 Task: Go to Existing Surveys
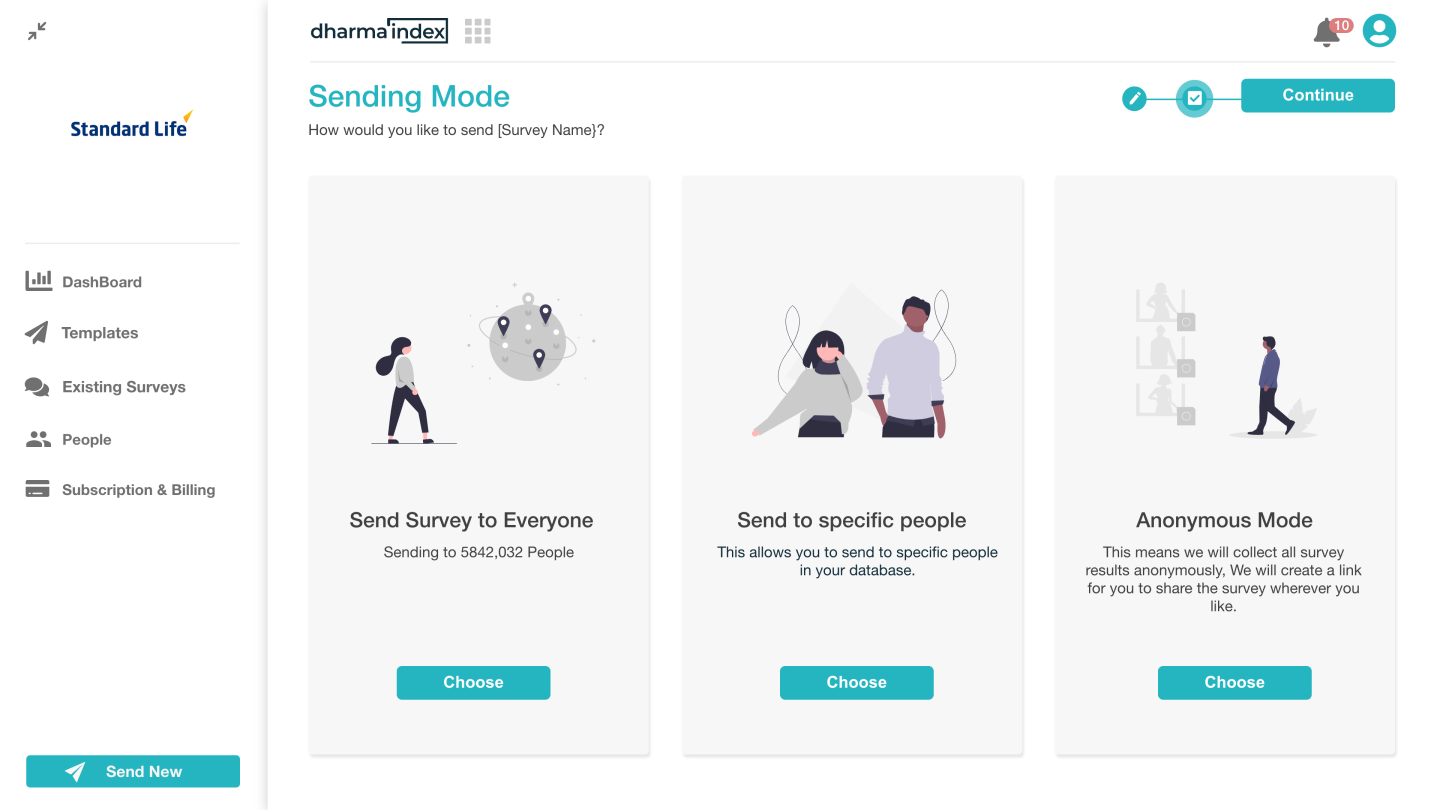pos(124,387)
